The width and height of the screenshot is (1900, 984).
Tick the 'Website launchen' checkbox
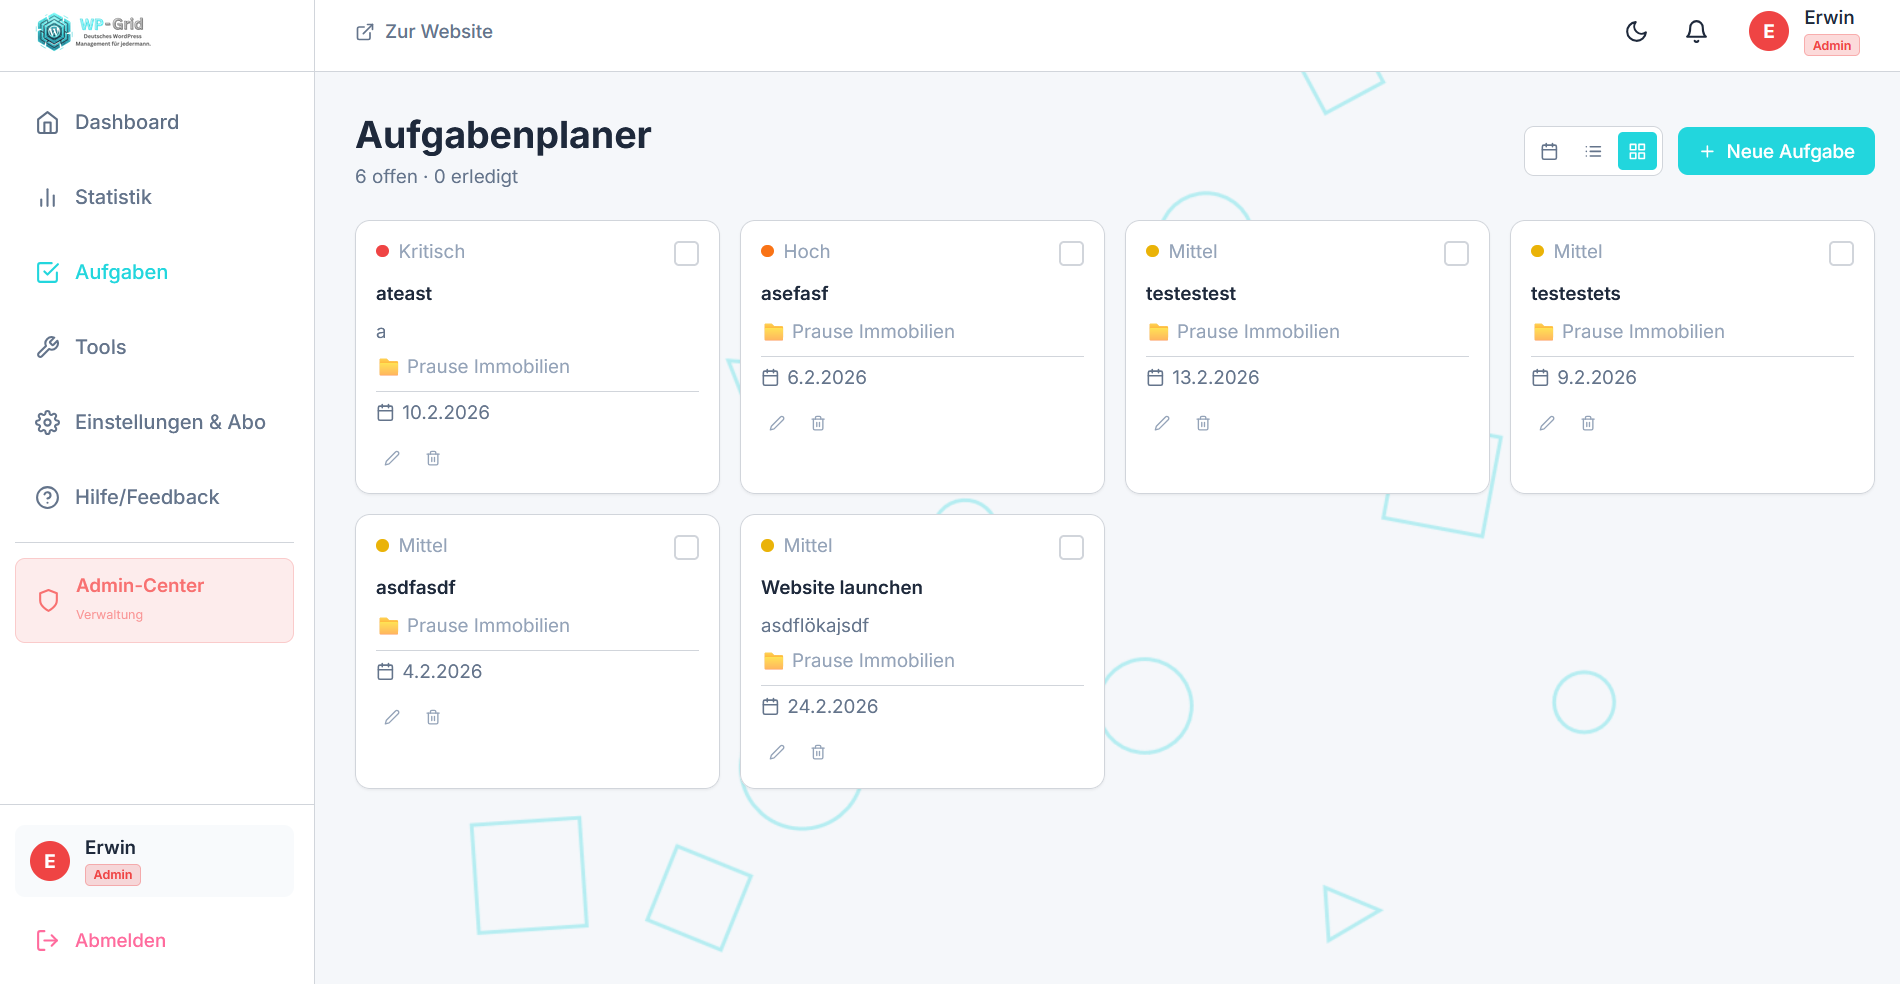tap(1071, 548)
